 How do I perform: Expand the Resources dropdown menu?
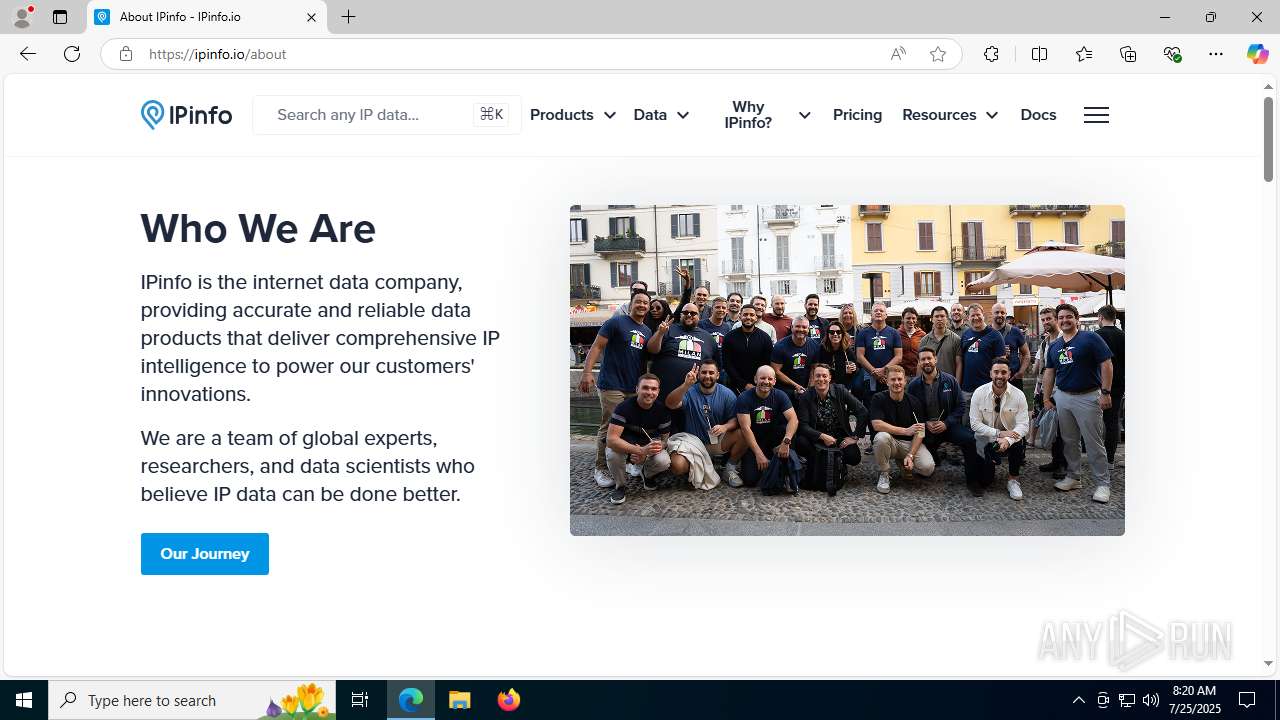pyautogui.click(x=950, y=115)
